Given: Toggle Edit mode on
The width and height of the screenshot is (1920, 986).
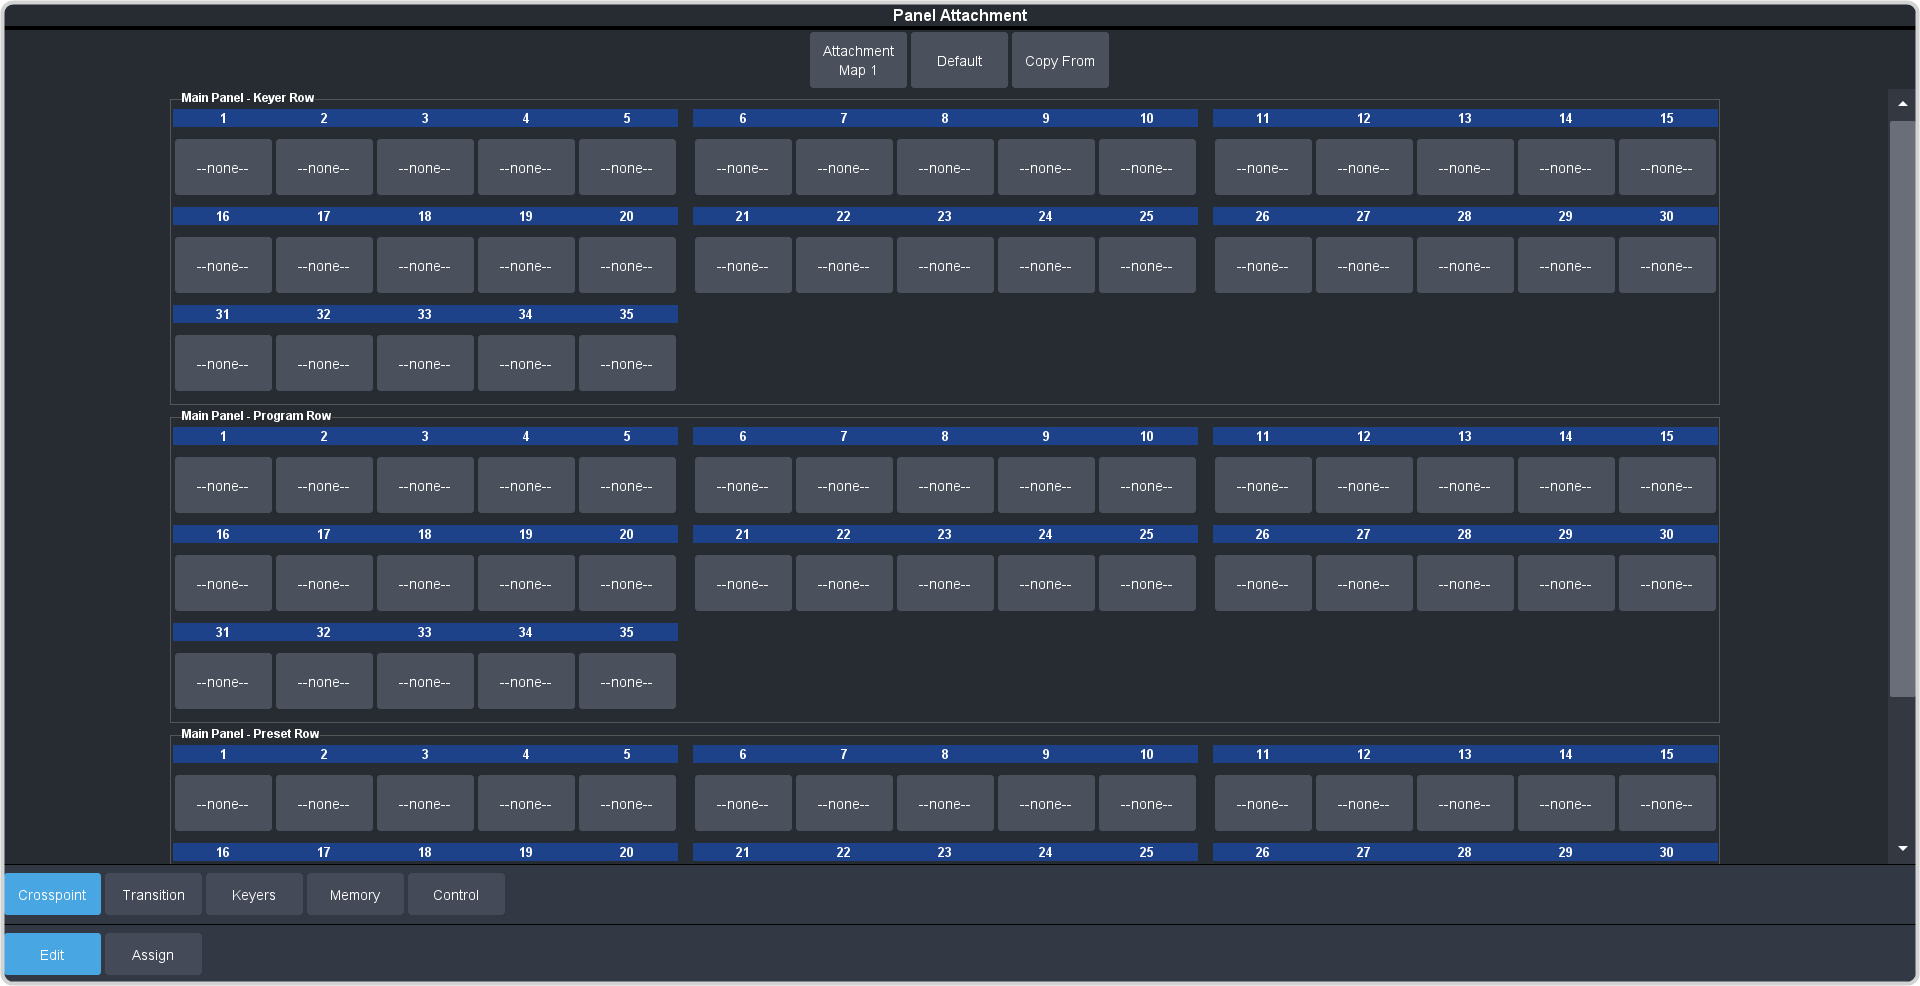Looking at the screenshot, I should pos(52,954).
